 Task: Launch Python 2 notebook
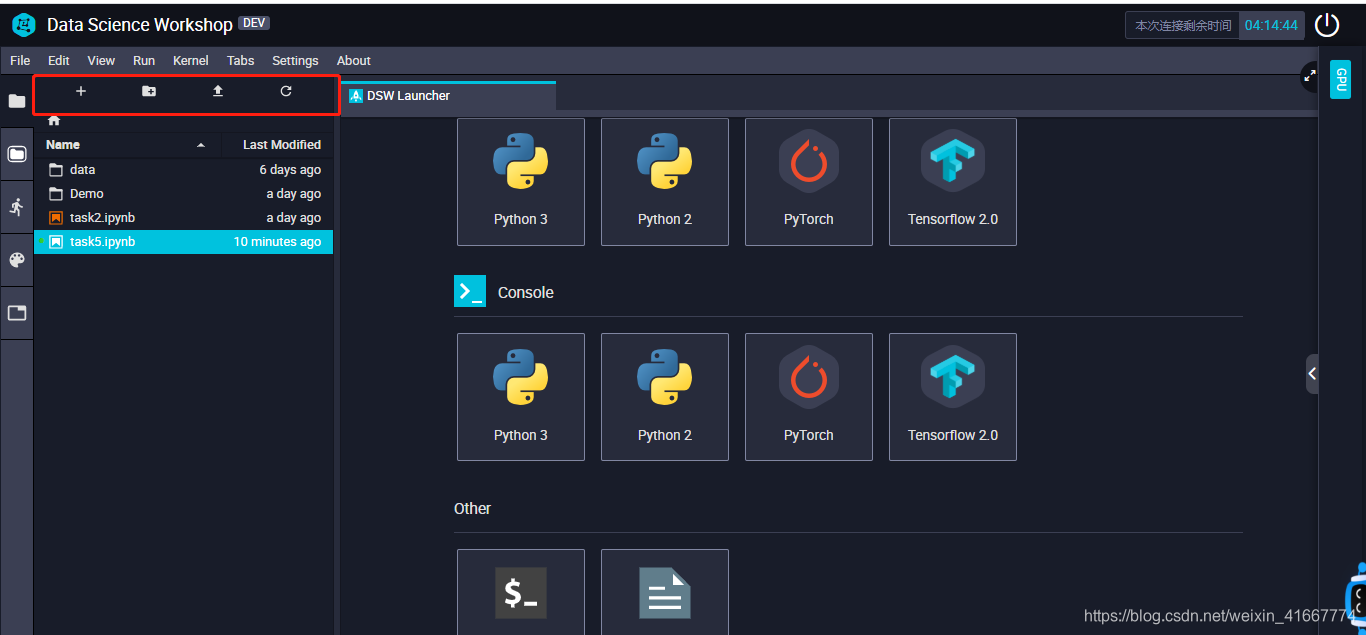[665, 182]
